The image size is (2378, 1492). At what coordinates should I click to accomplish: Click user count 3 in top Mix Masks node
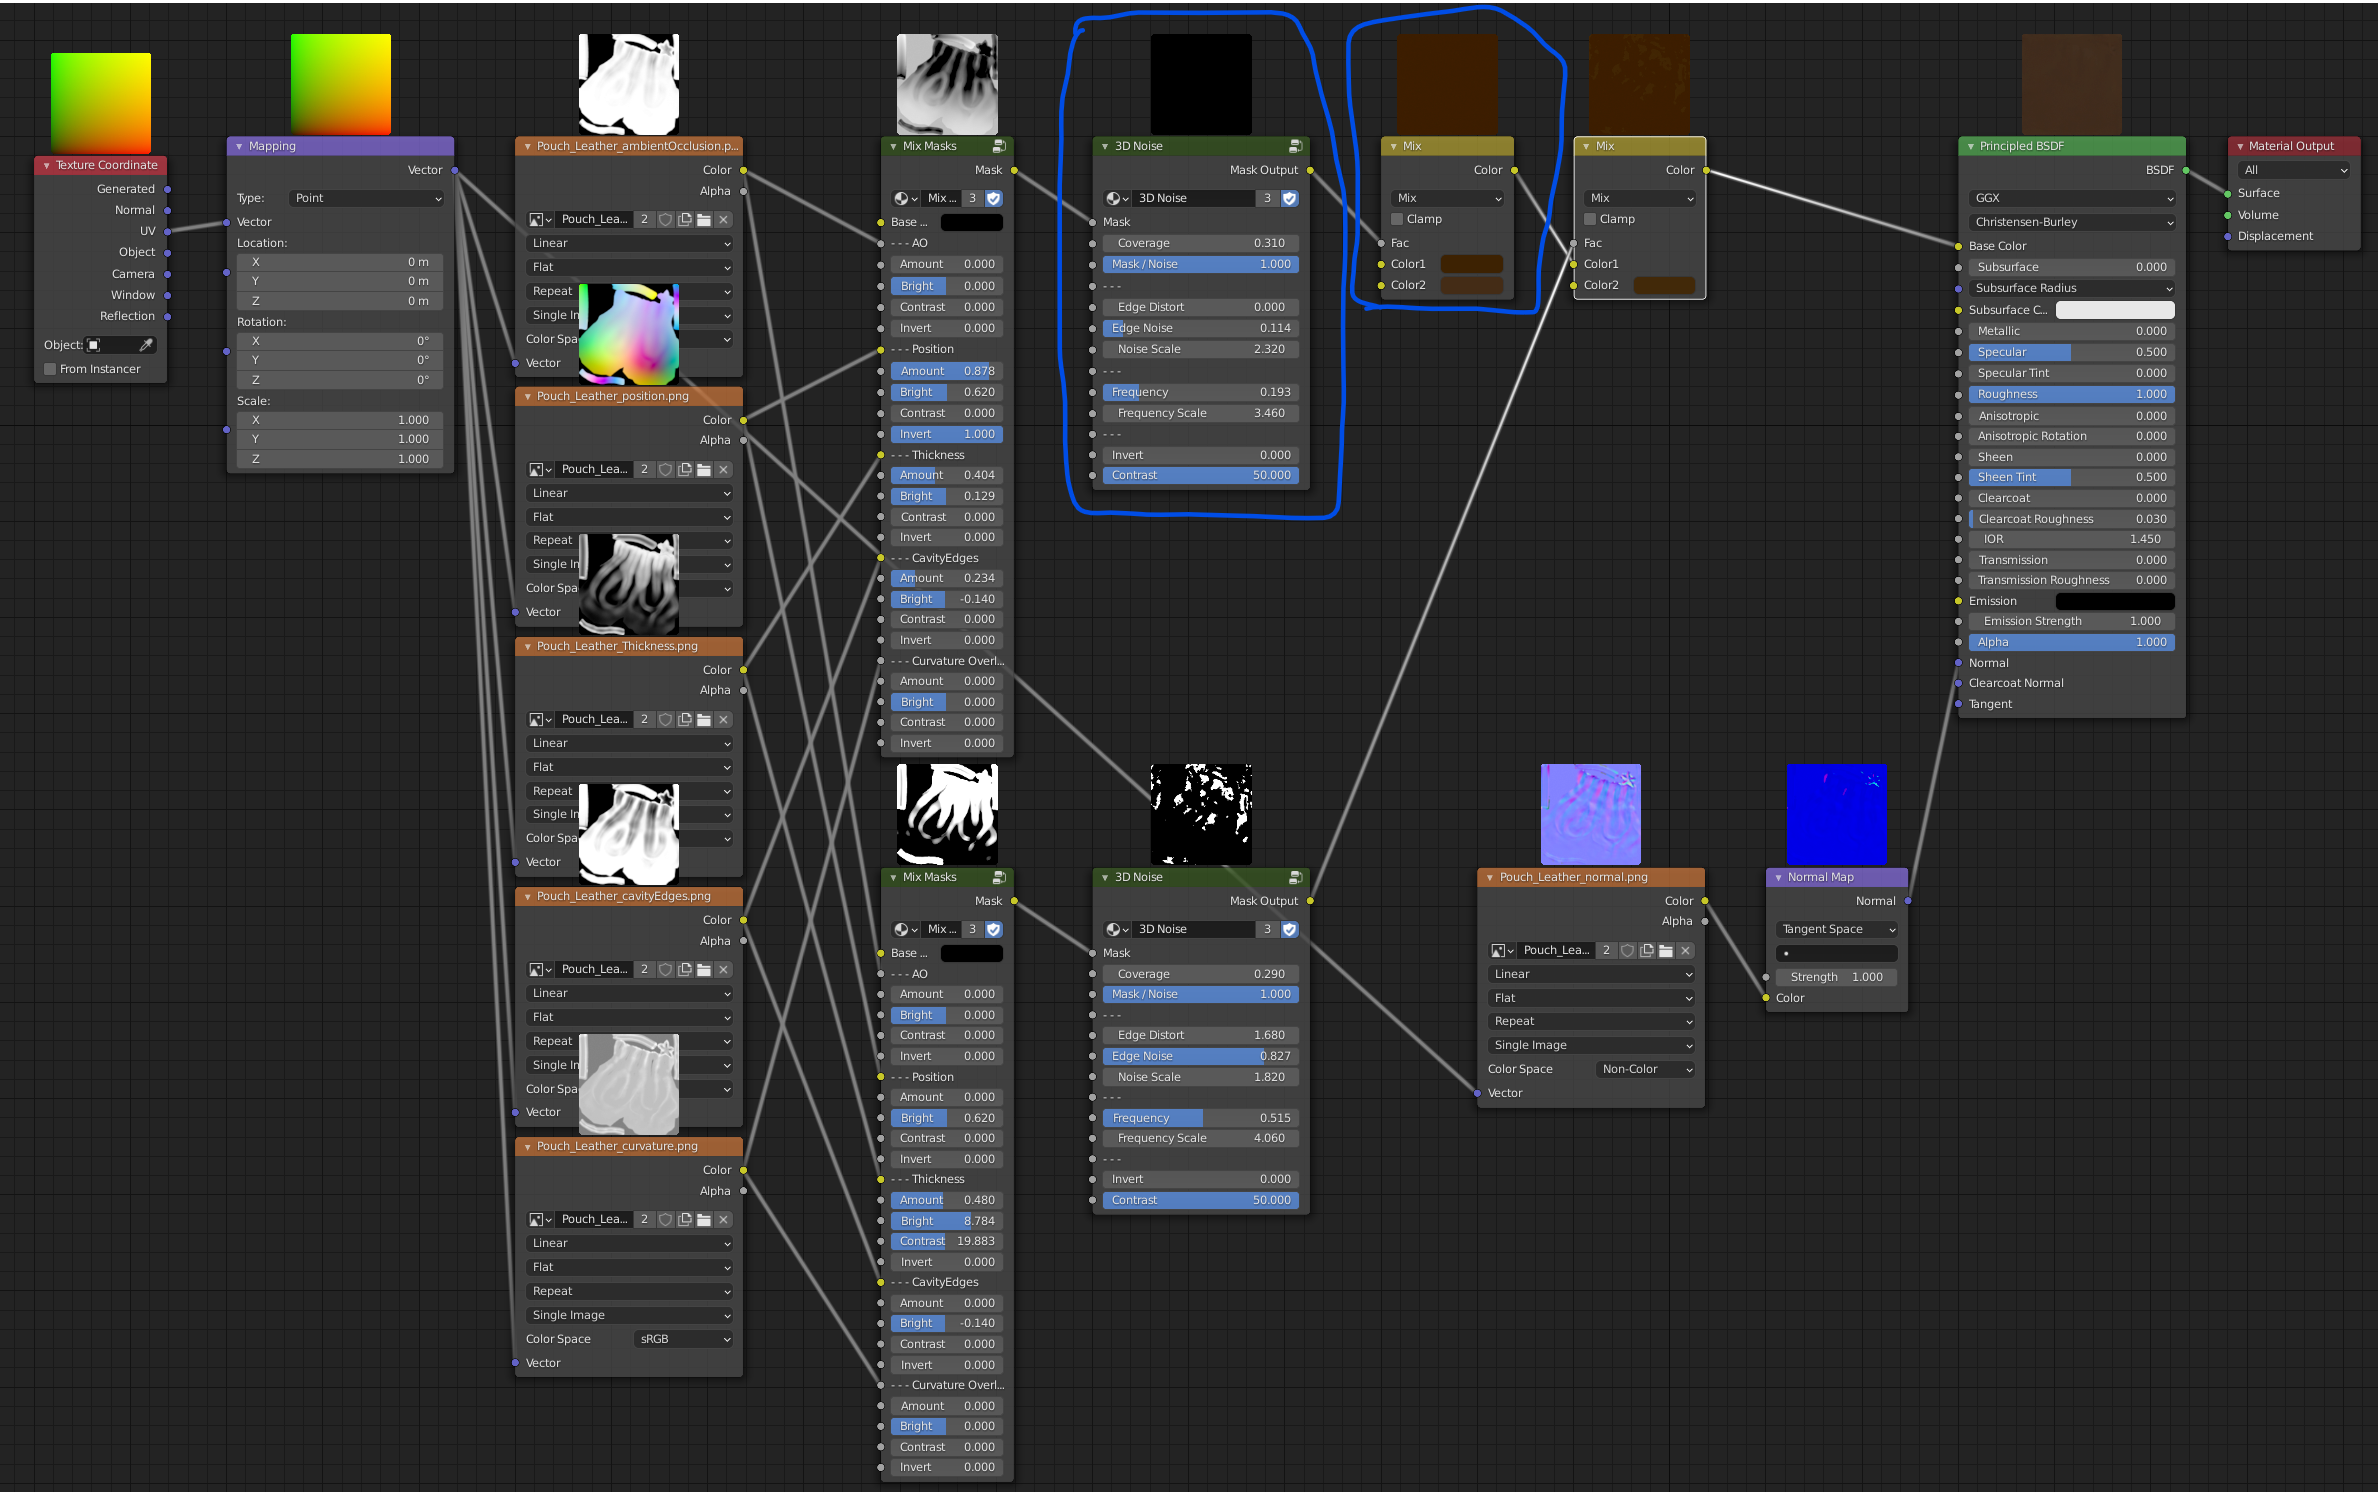click(x=972, y=199)
